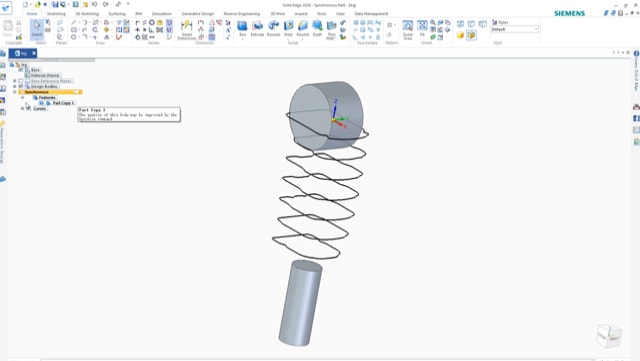640x361 pixels.
Task: Open the Styles Default dropdown
Action: [514, 29]
